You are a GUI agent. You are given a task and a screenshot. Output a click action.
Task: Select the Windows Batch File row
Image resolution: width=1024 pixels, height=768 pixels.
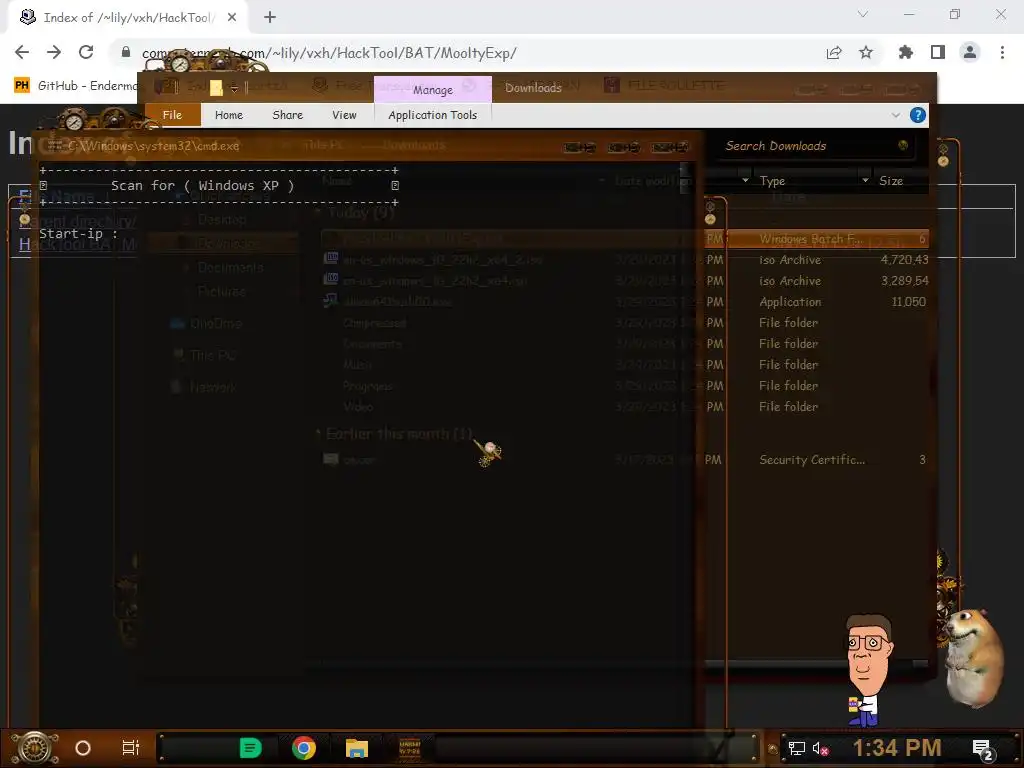pos(626,239)
